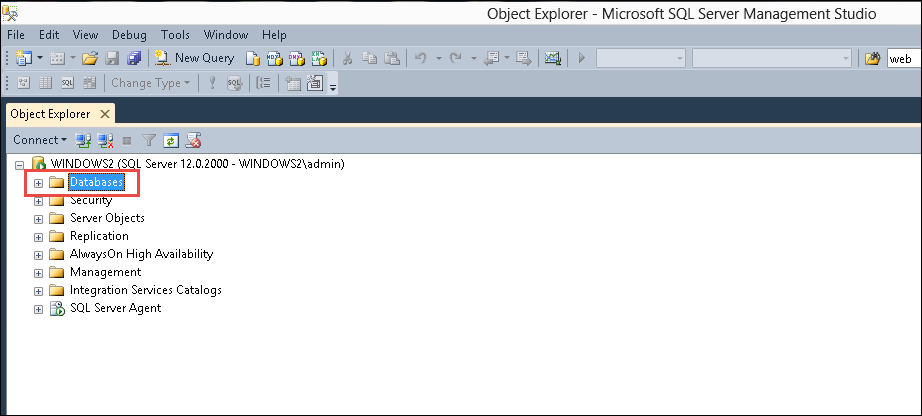Open the Debug menu
Screen dimensions: 922x416
(129, 35)
